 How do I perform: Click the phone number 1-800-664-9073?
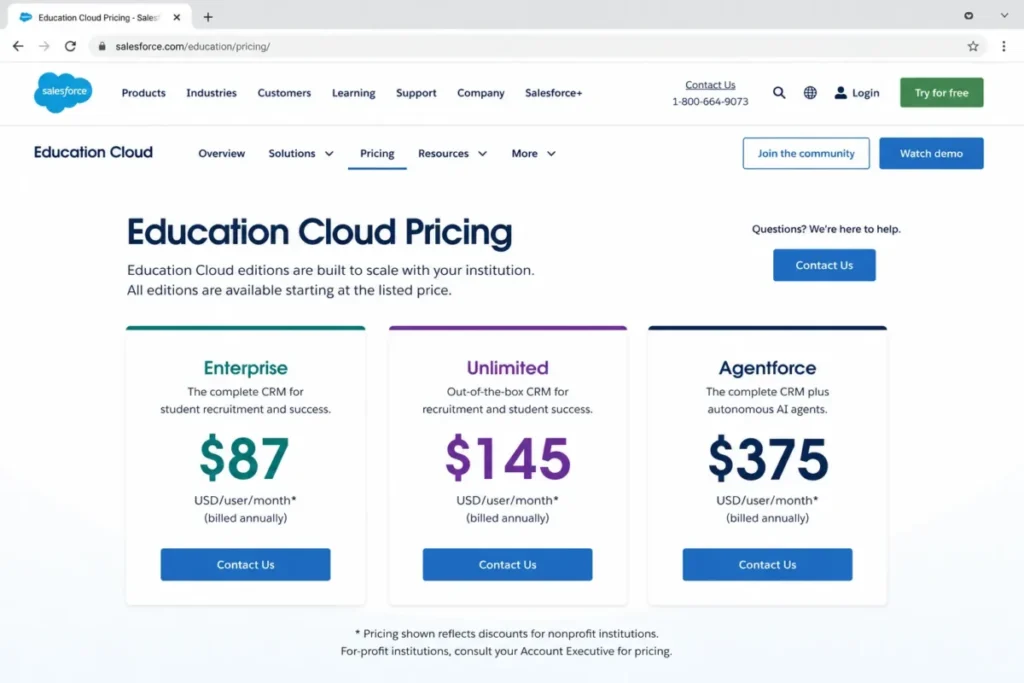pos(711,102)
